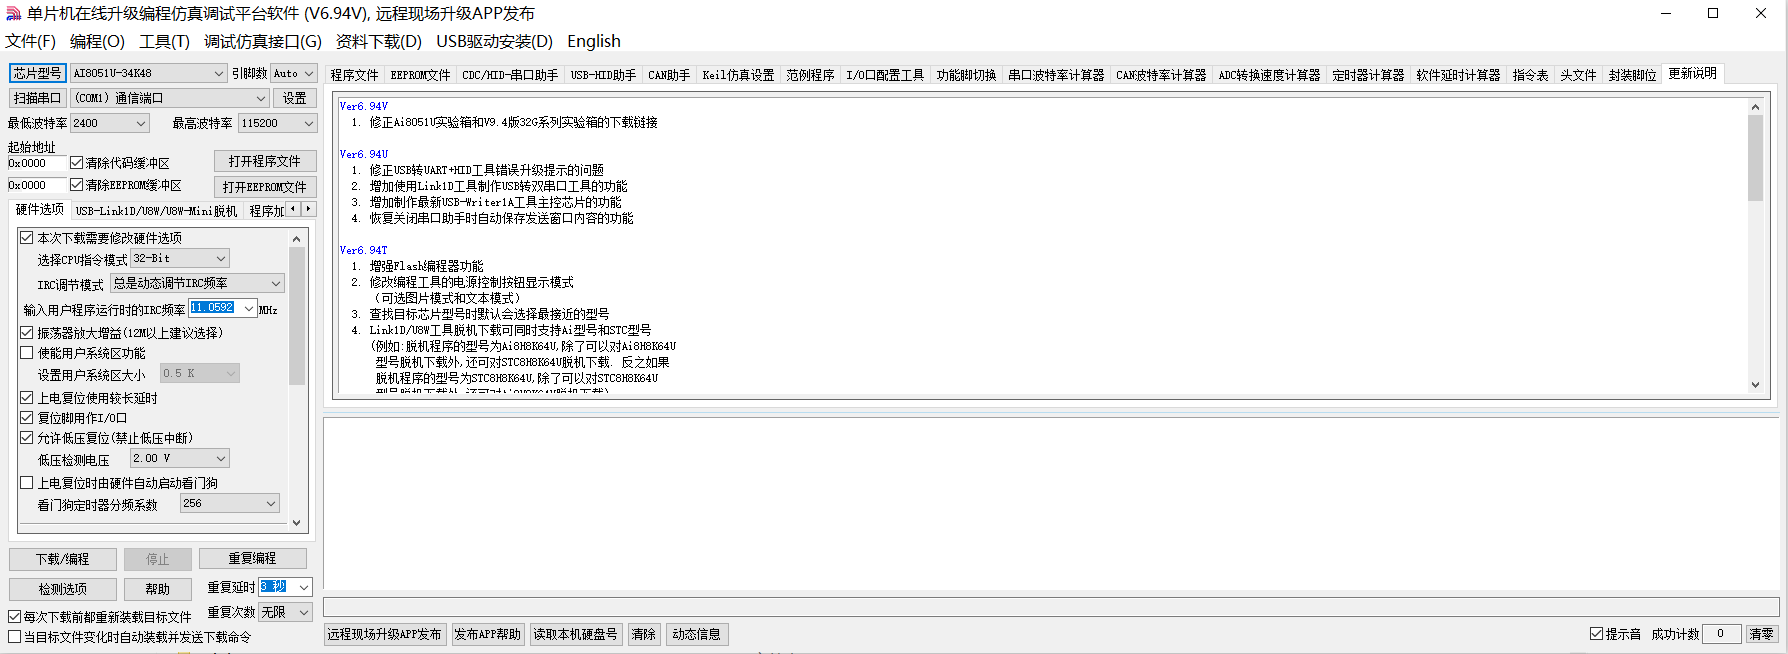Image resolution: width=1788 pixels, height=654 pixels.
Task: Click the release notes scrollbar up arrow
Action: [x=1755, y=106]
